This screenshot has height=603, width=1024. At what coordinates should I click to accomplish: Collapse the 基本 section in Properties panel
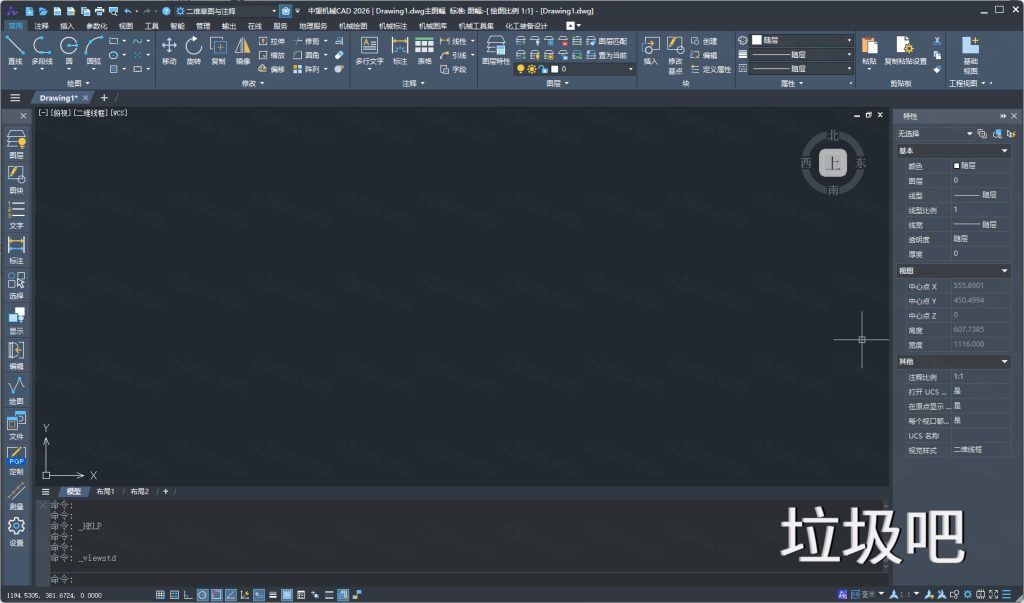1004,151
